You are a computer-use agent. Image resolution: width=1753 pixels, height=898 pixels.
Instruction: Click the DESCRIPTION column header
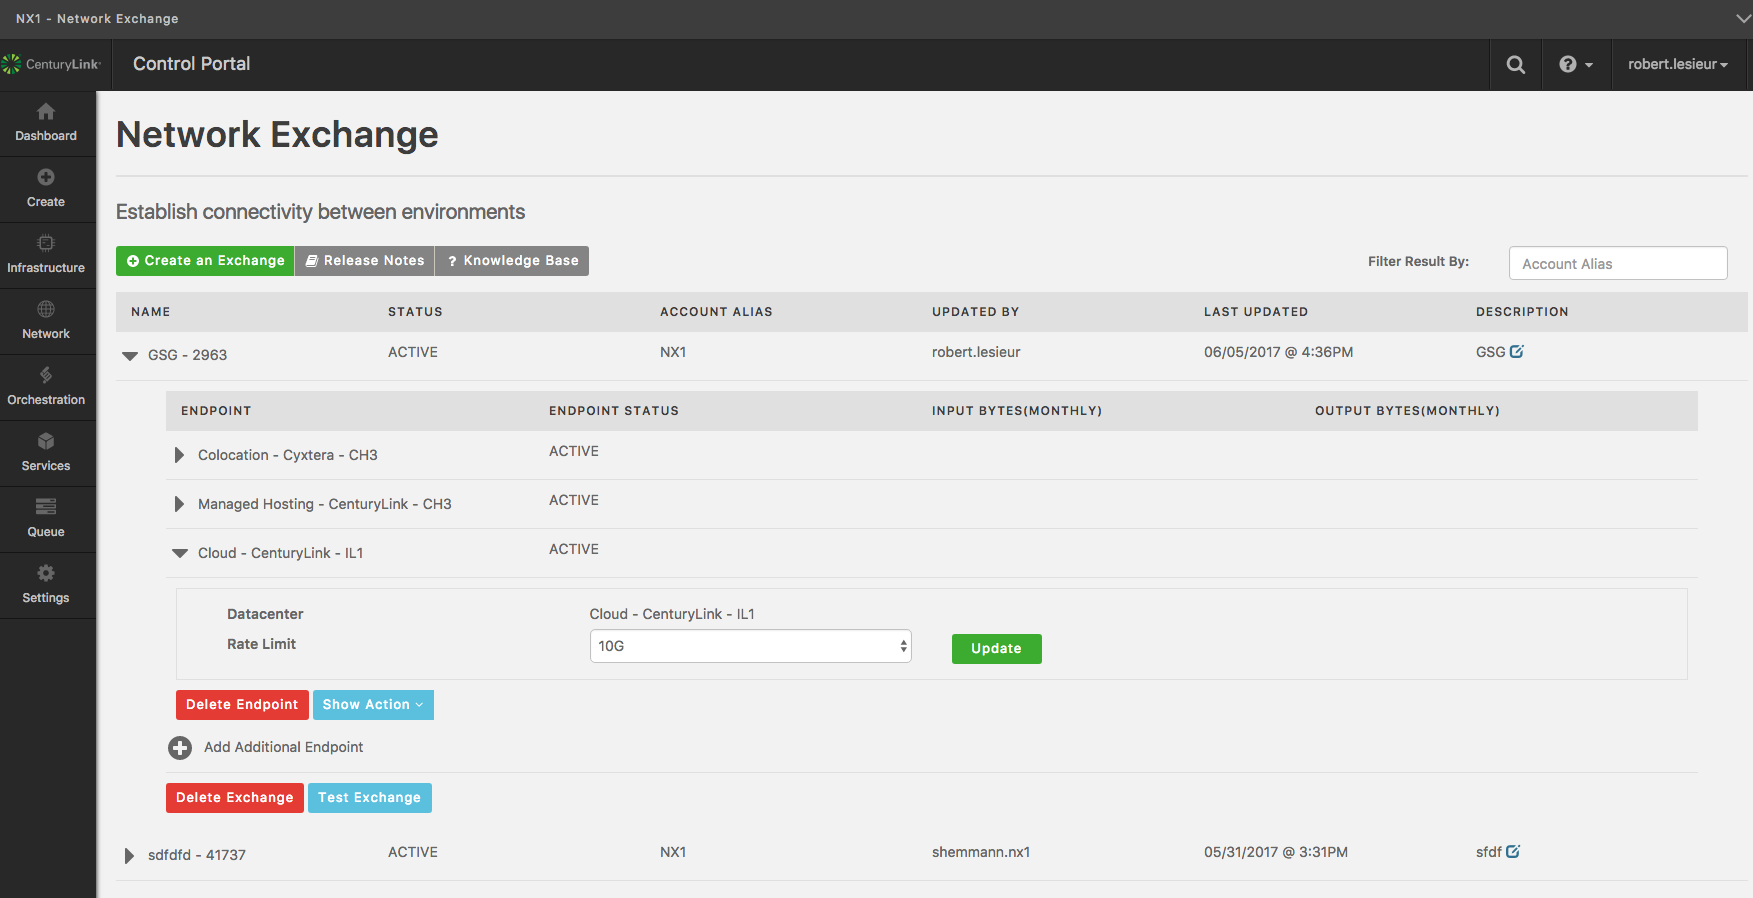tap(1522, 312)
